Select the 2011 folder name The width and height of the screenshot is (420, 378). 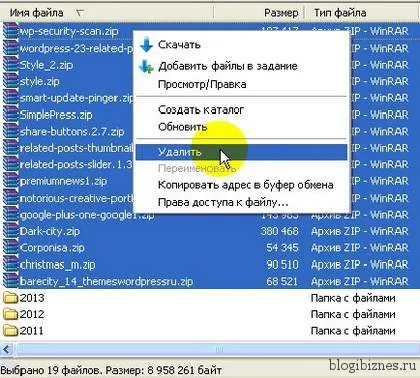coord(32,331)
